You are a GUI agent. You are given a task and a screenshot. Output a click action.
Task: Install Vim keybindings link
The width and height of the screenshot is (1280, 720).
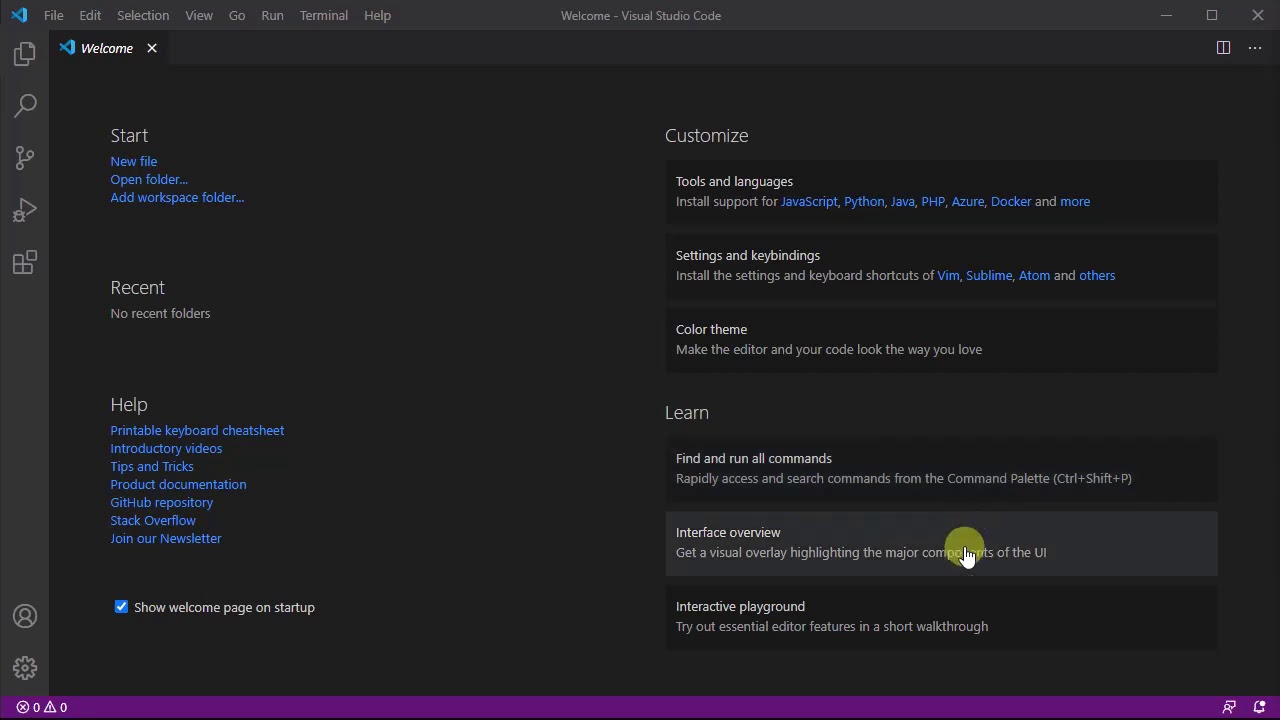click(948, 275)
